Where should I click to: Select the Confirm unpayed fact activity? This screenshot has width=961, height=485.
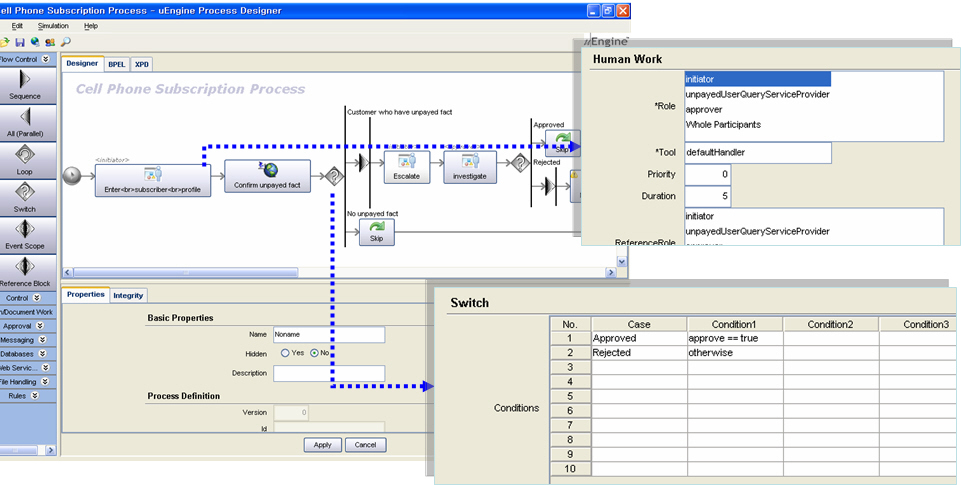pyautogui.click(x=267, y=176)
